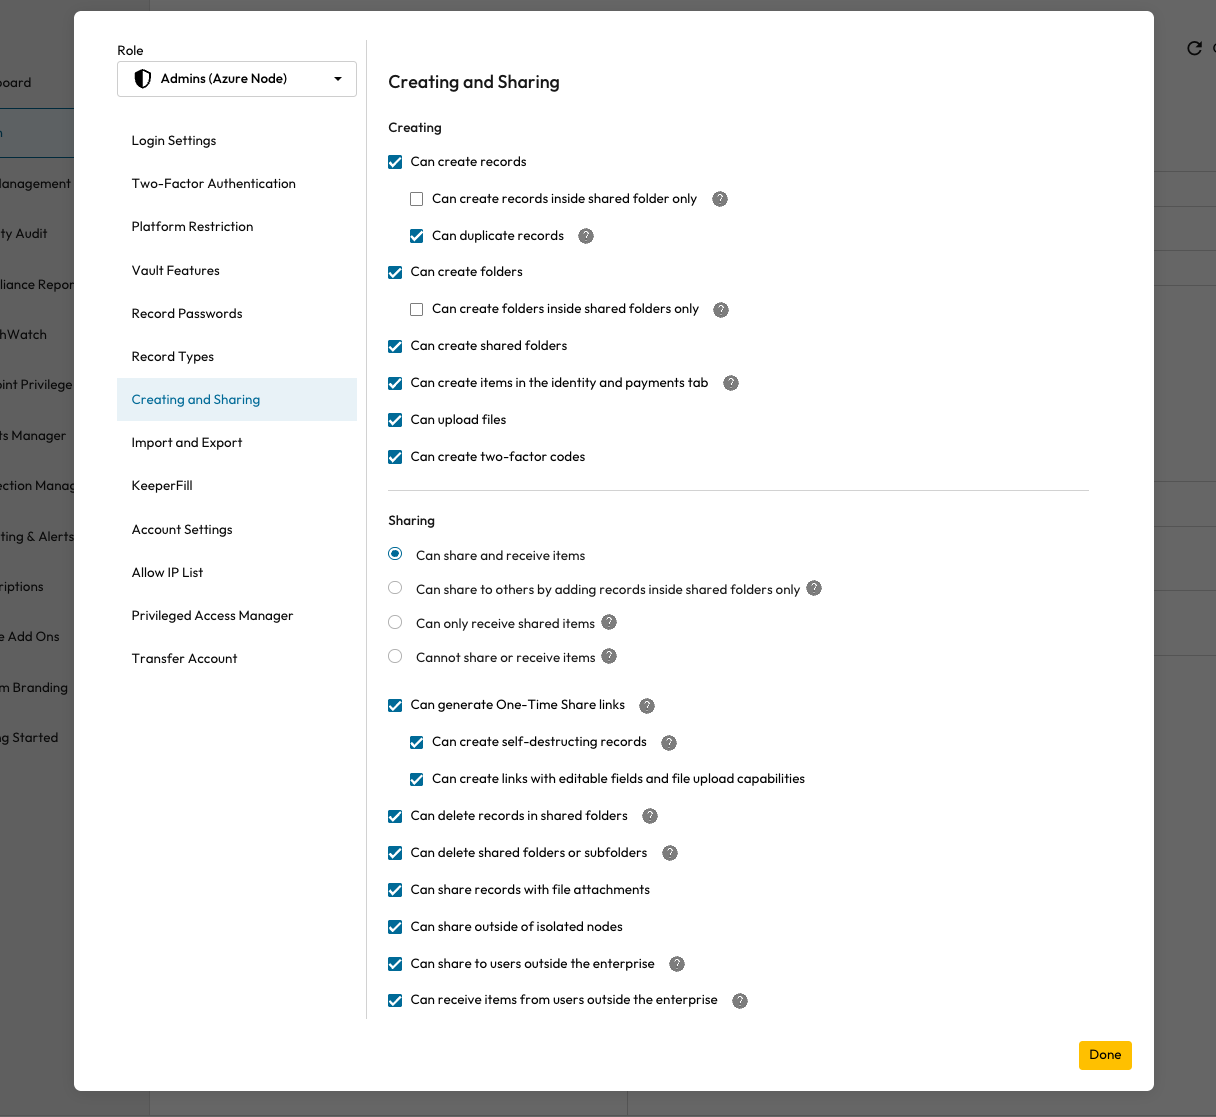Switch to Import and Export settings
The height and width of the screenshot is (1117, 1216).
click(x=187, y=443)
